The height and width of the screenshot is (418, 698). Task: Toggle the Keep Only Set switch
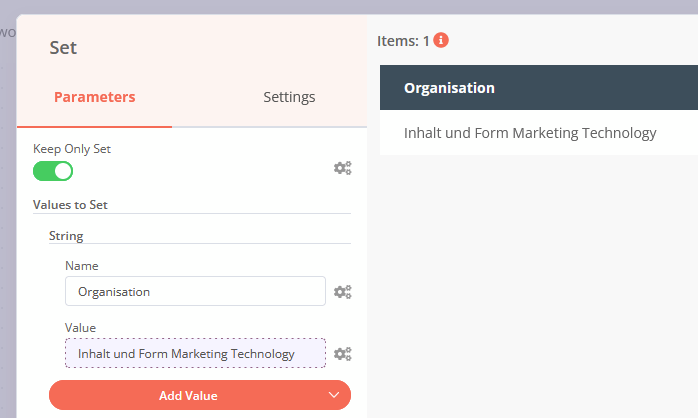pyautogui.click(x=53, y=171)
